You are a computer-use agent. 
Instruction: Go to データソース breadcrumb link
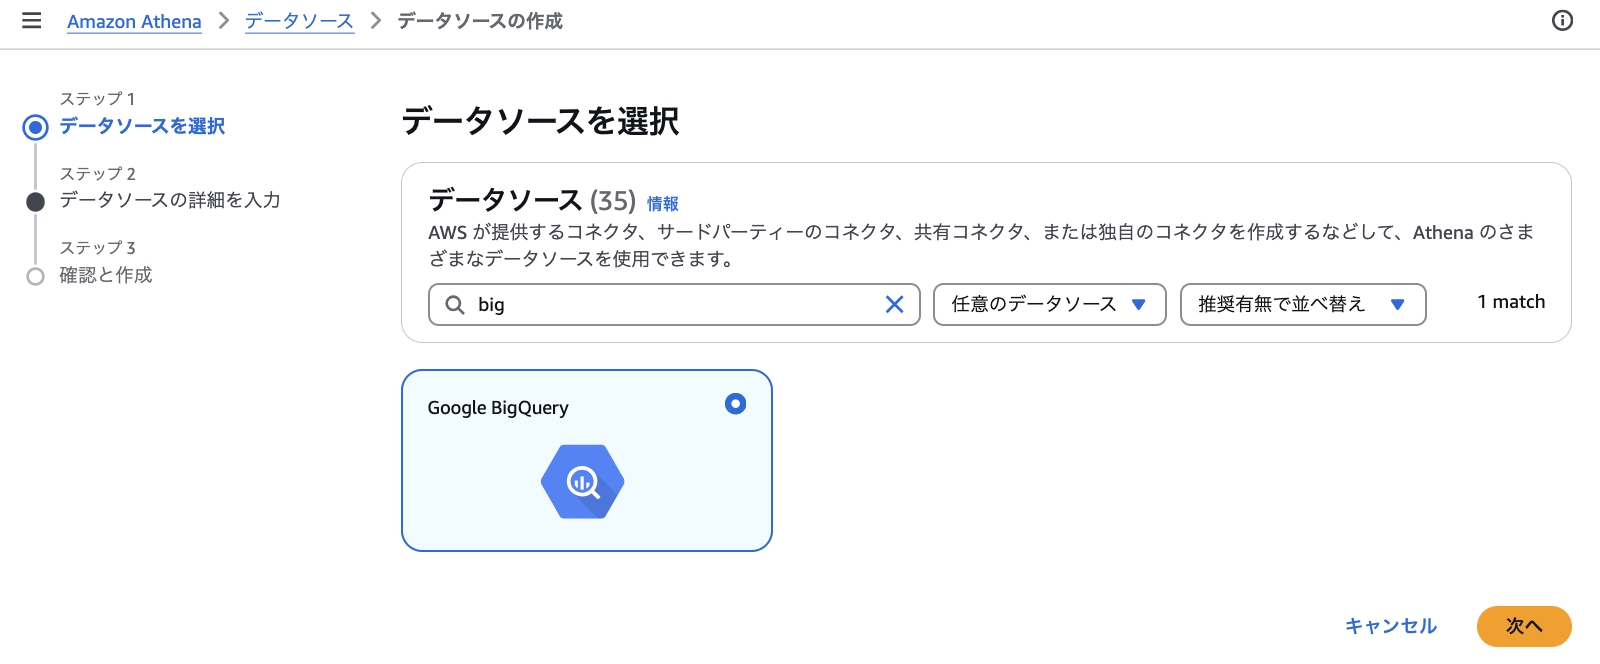[299, 21]
